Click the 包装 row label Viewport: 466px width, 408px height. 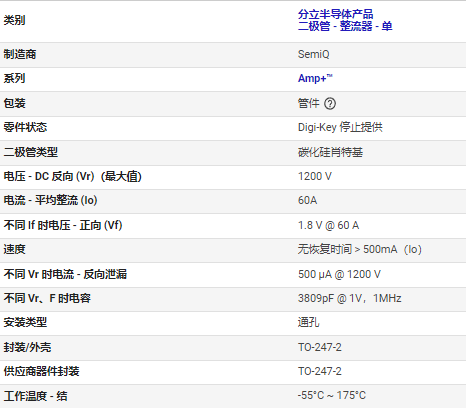point(14,103)
